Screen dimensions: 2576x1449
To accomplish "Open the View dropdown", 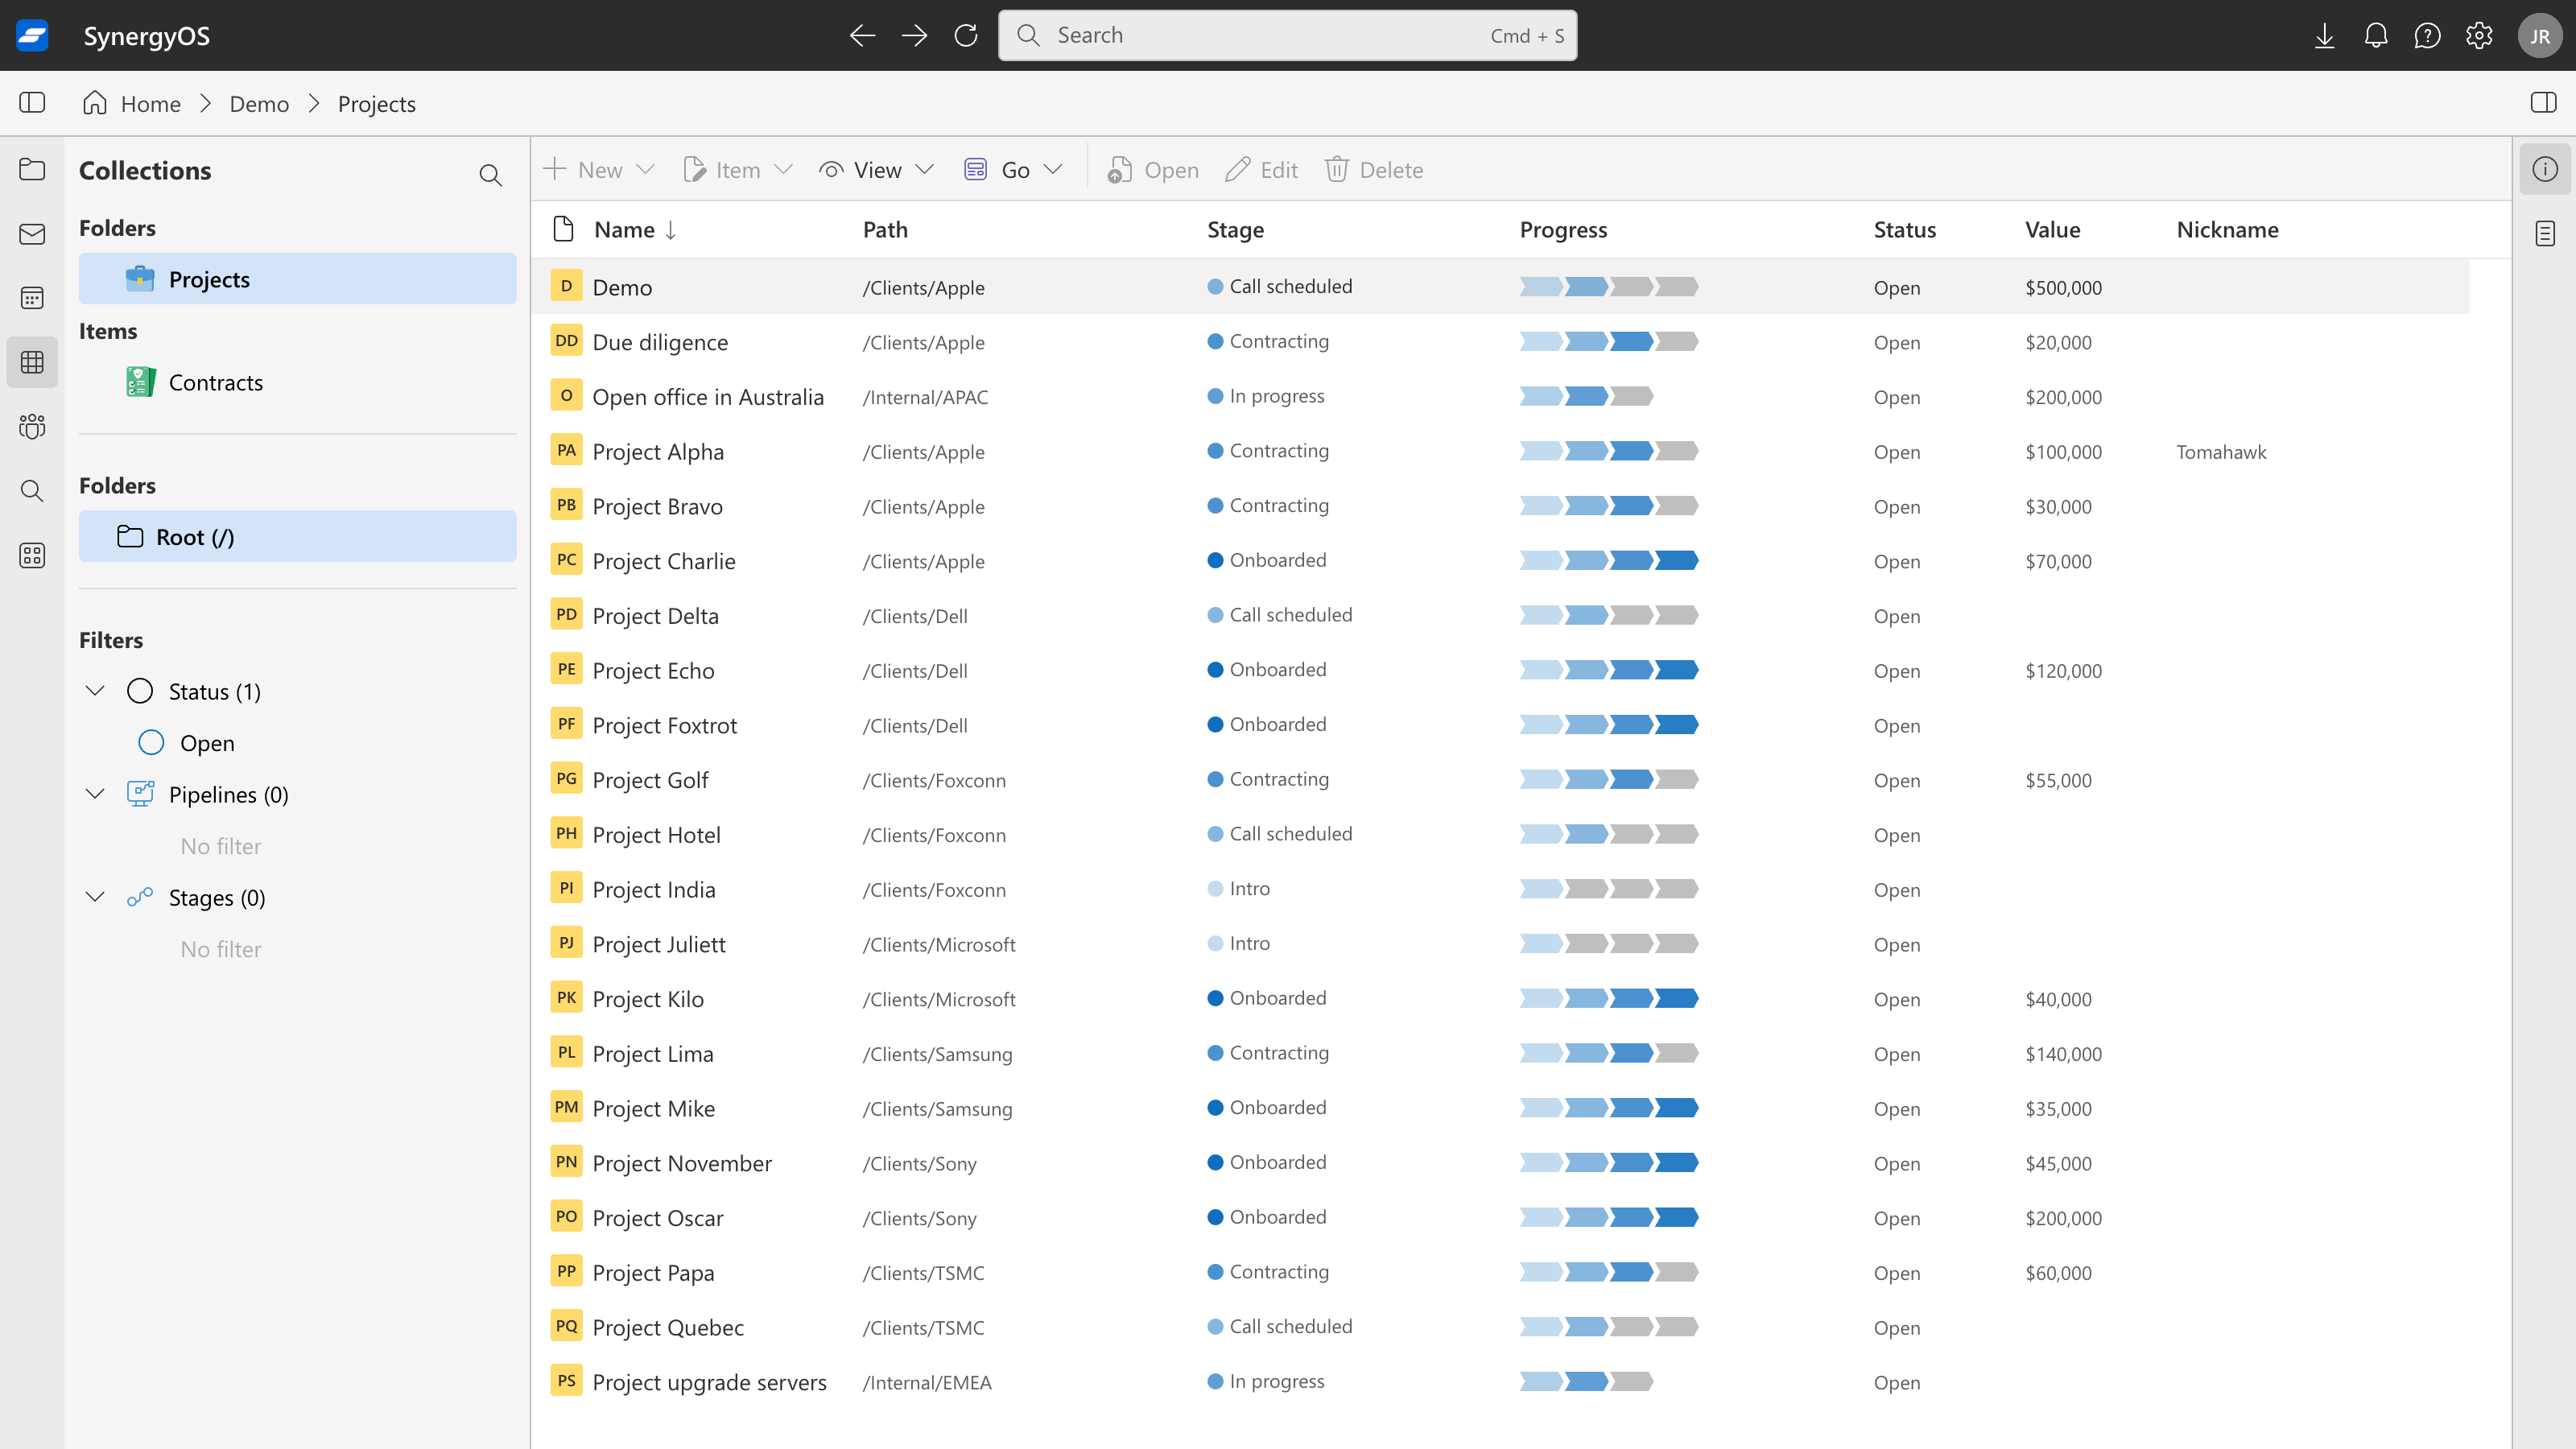I will [x=877, y=170].
